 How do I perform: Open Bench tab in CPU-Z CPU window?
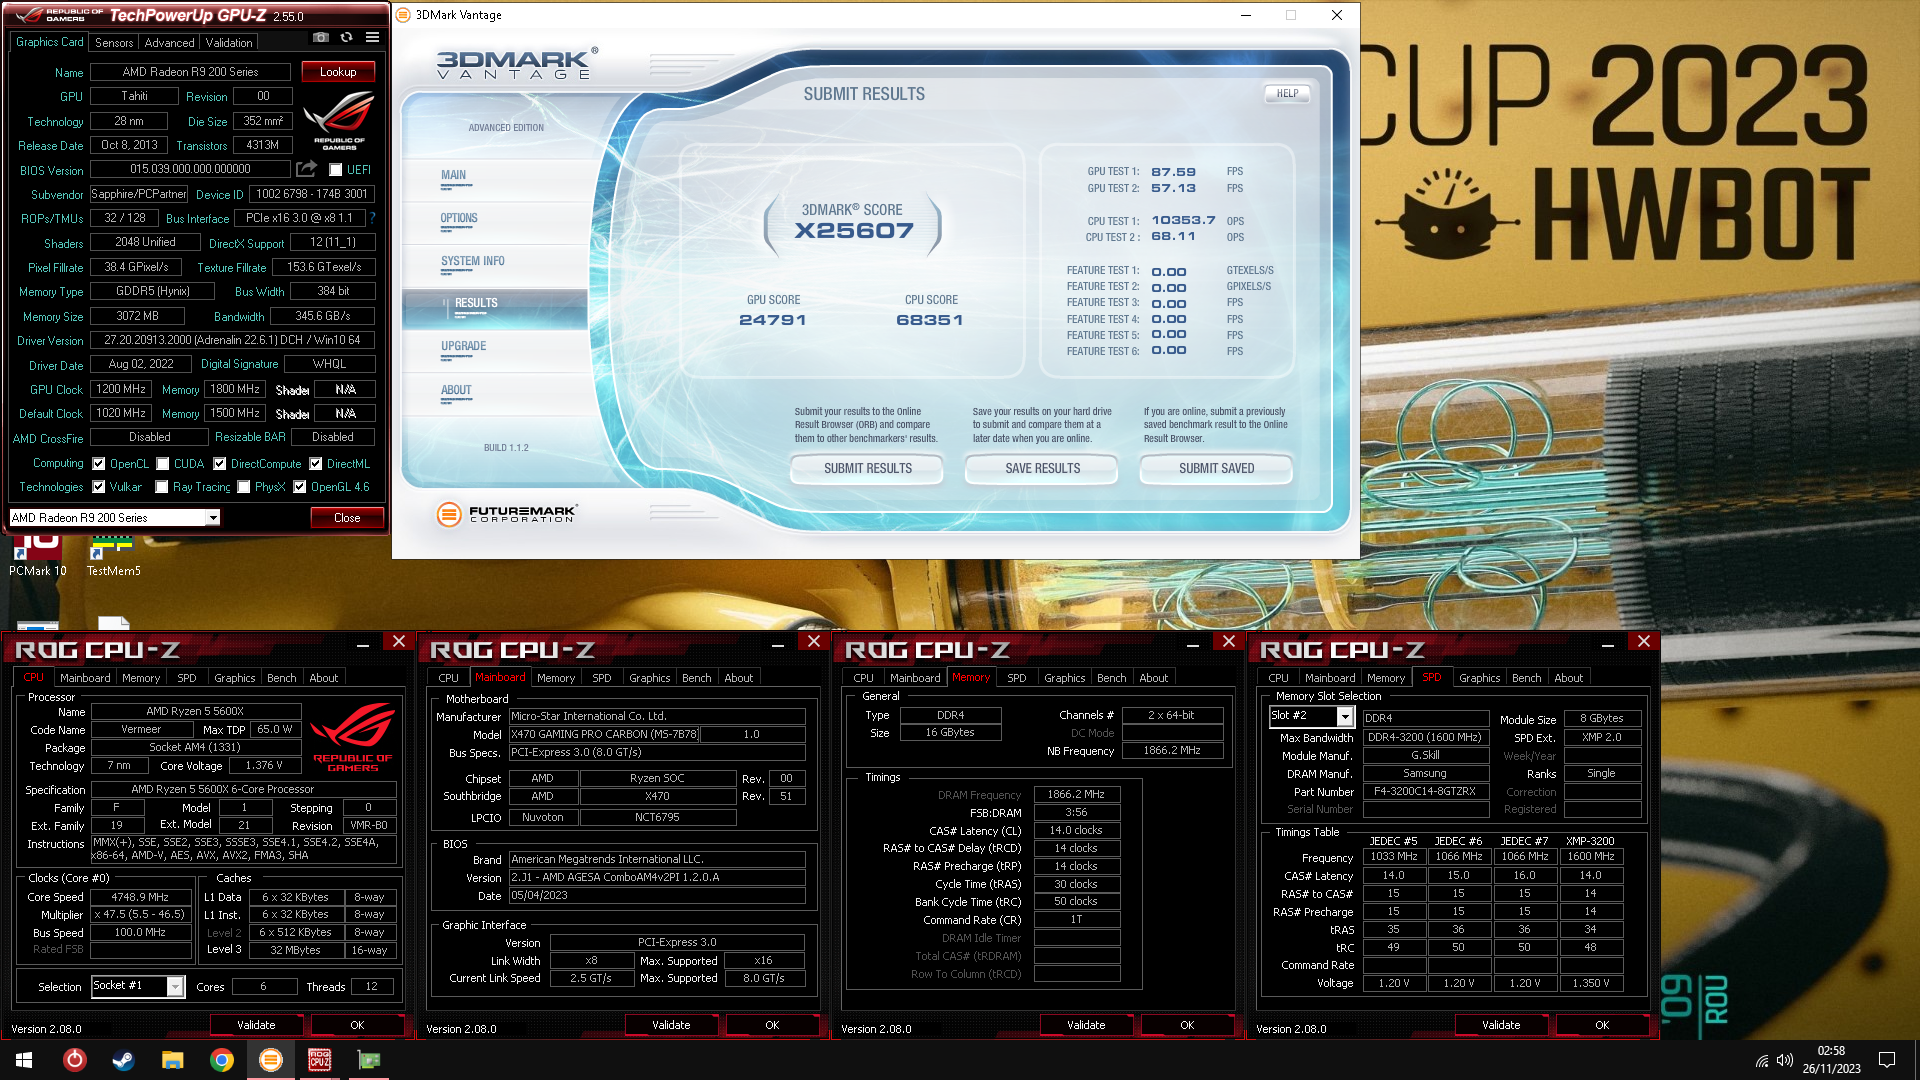point(281,678)
